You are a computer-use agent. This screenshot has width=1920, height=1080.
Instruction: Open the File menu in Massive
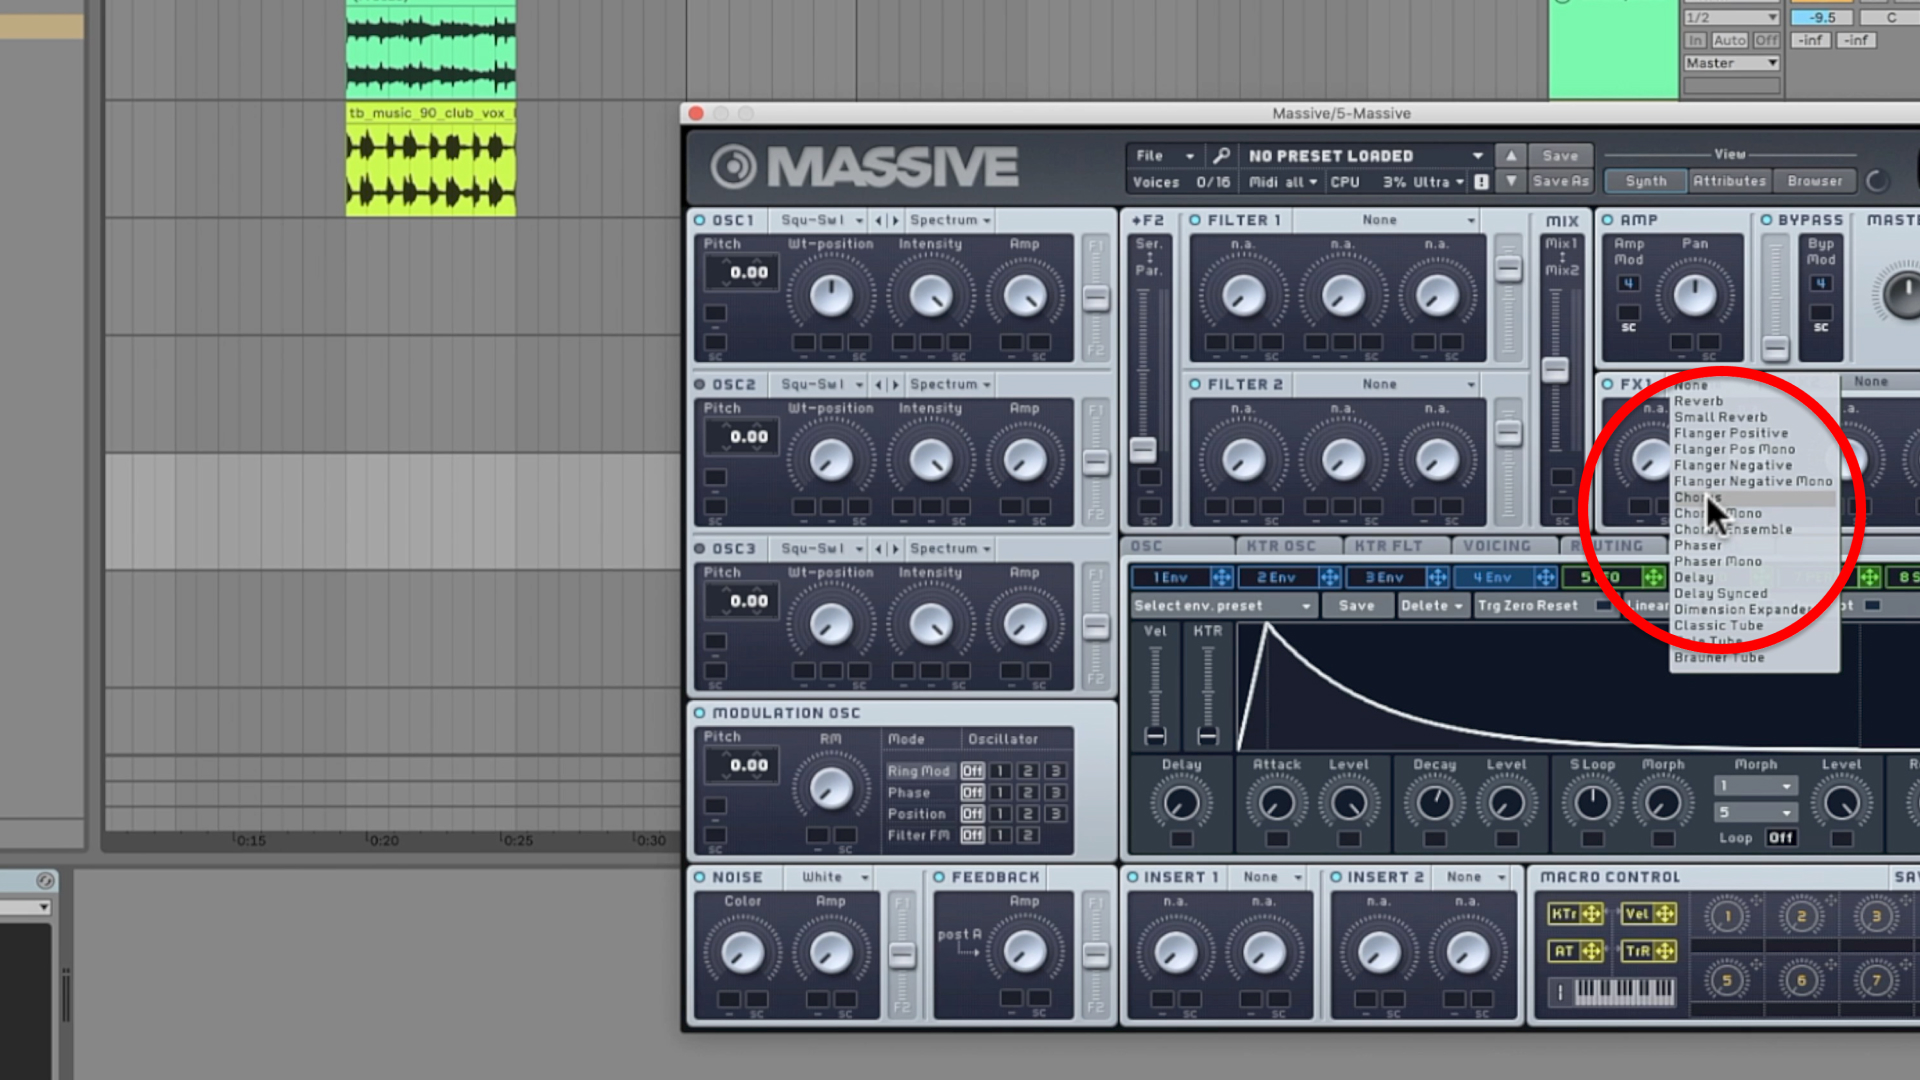tap(1165, 156)
